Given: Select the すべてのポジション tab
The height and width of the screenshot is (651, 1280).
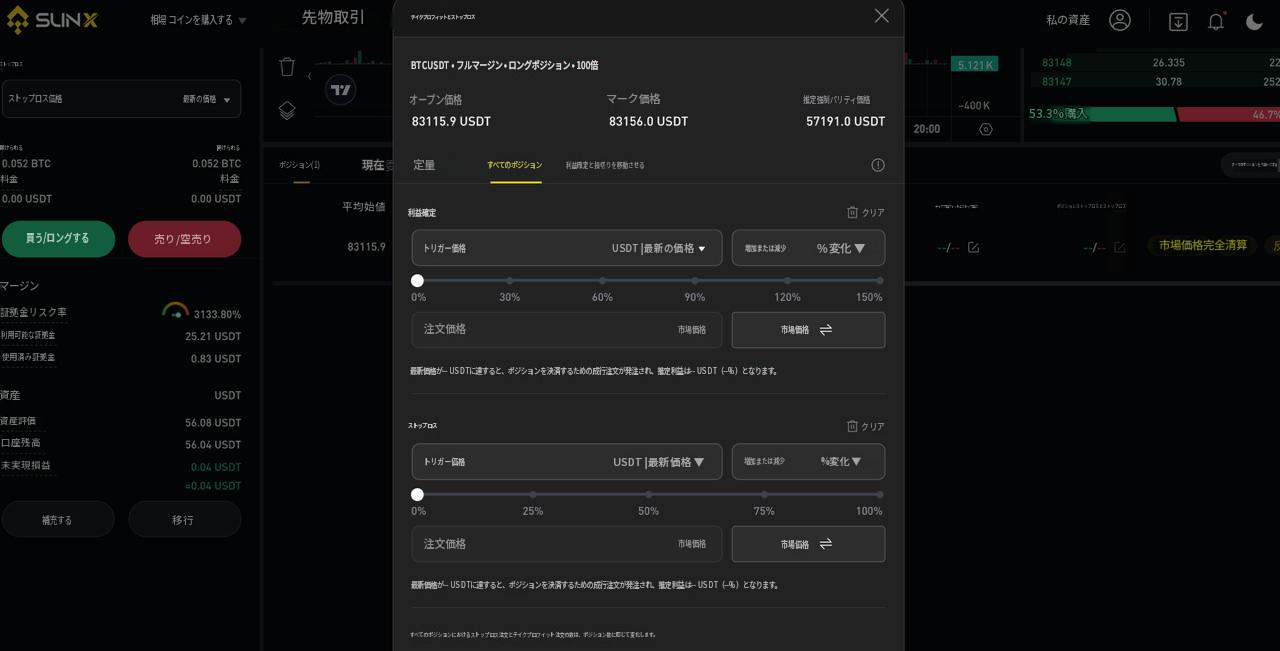Looking at the screenshot, I should 515,165.
